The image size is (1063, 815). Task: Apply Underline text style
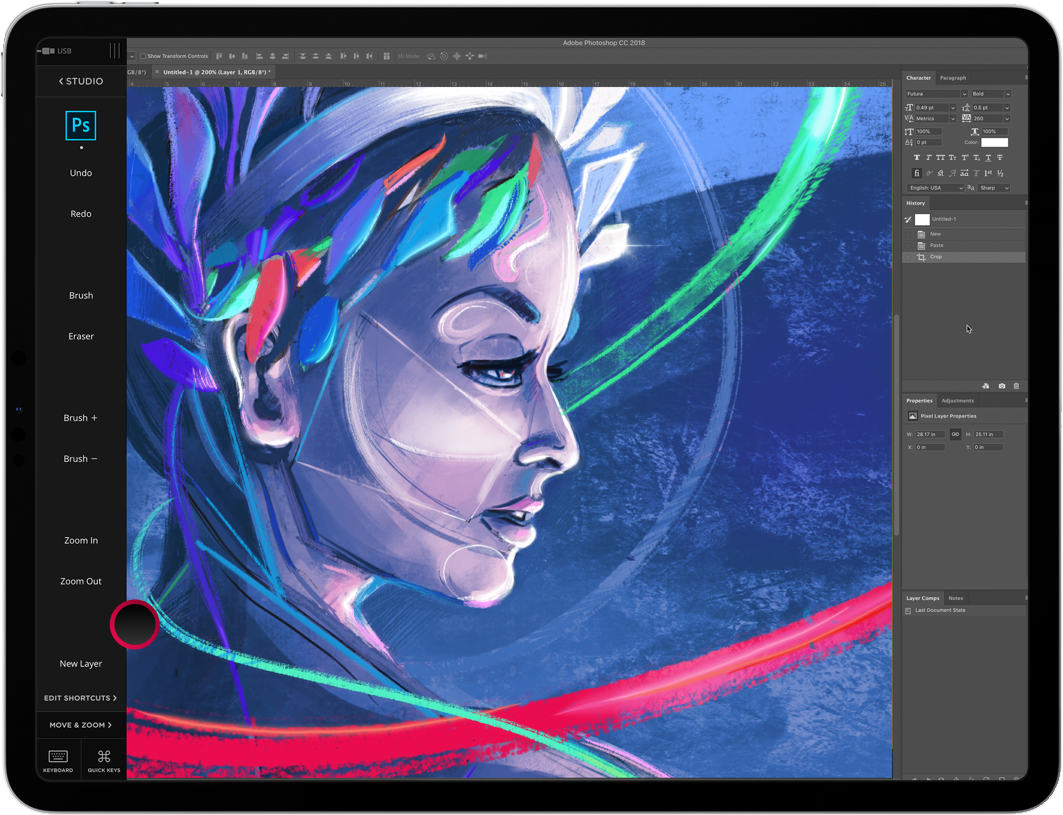coord(988,157)
